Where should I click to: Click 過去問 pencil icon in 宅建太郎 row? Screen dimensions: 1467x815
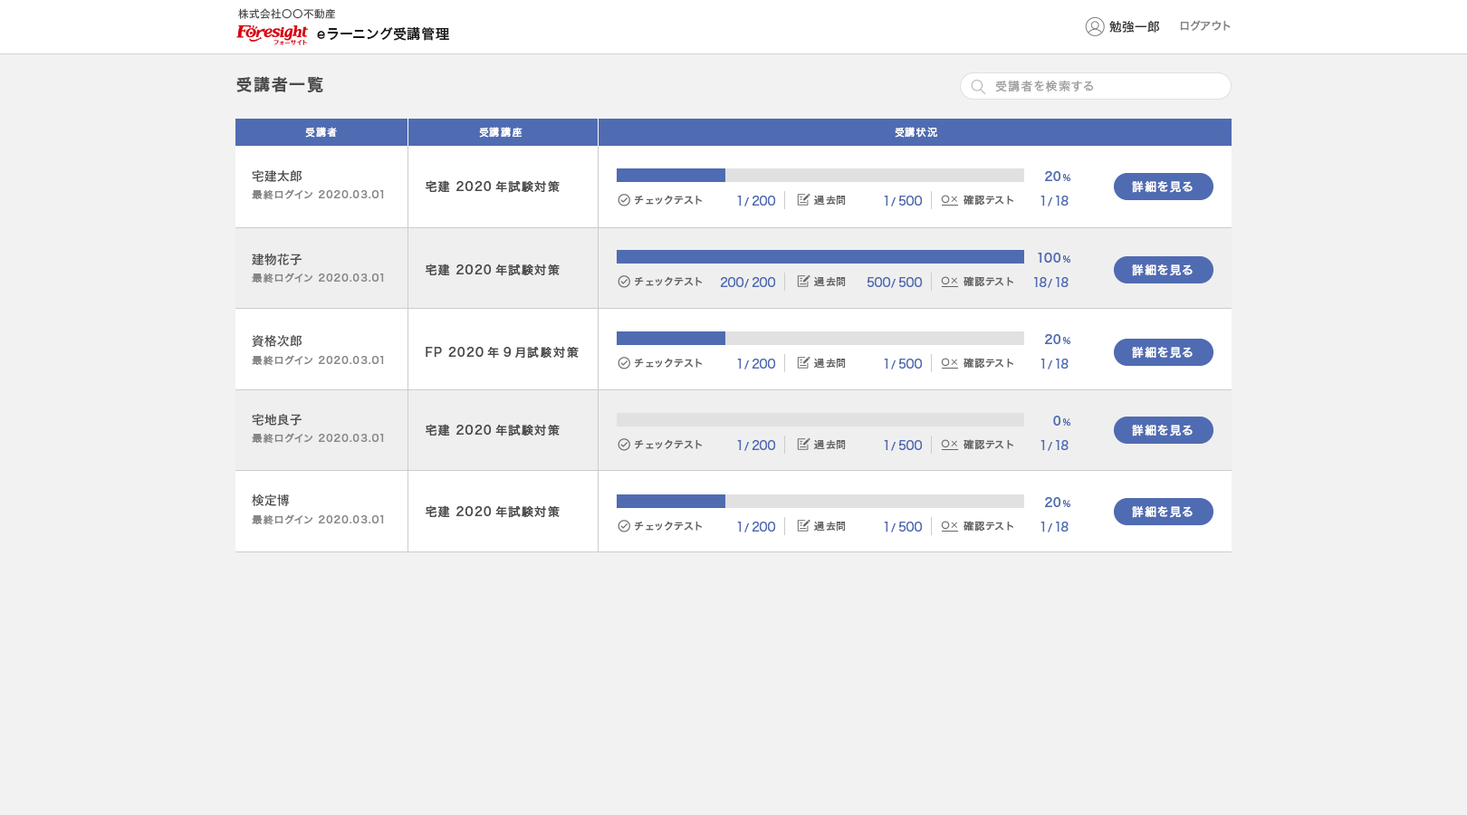click(x=803, y=200)
